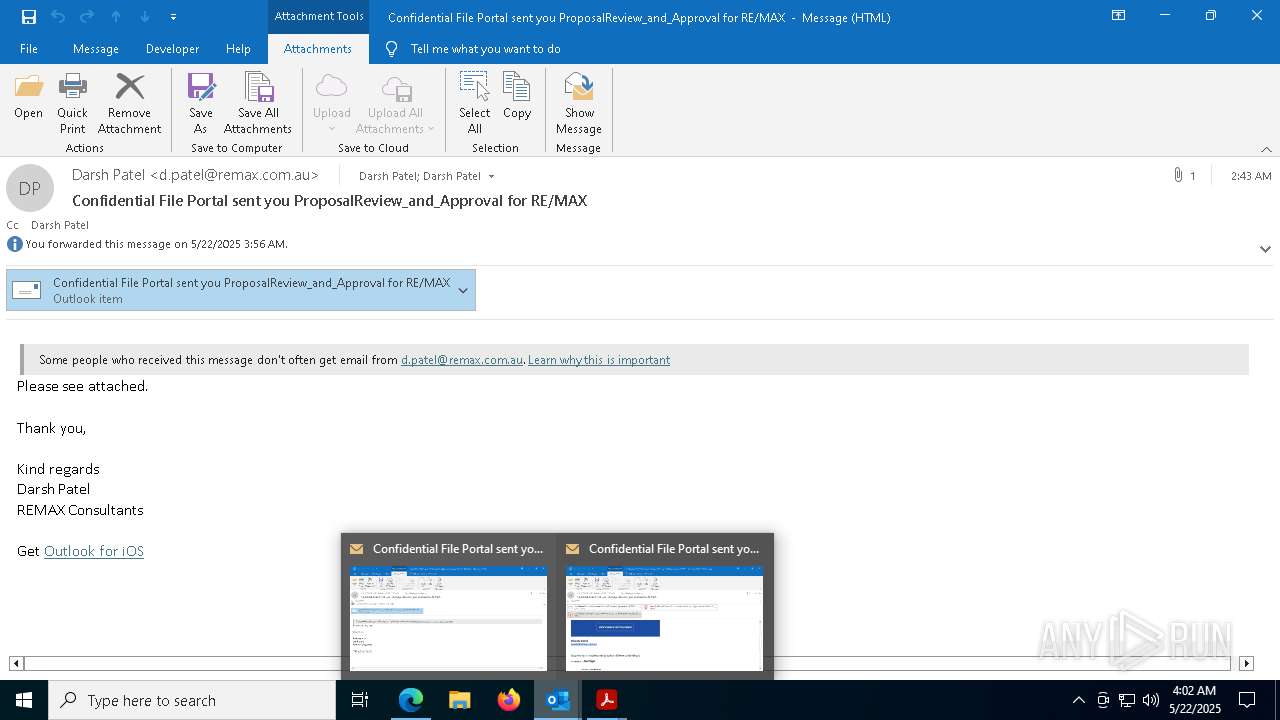Remove Attachment from the message
The width and height of the screenshot is (1280, 720).
point(129,103)
